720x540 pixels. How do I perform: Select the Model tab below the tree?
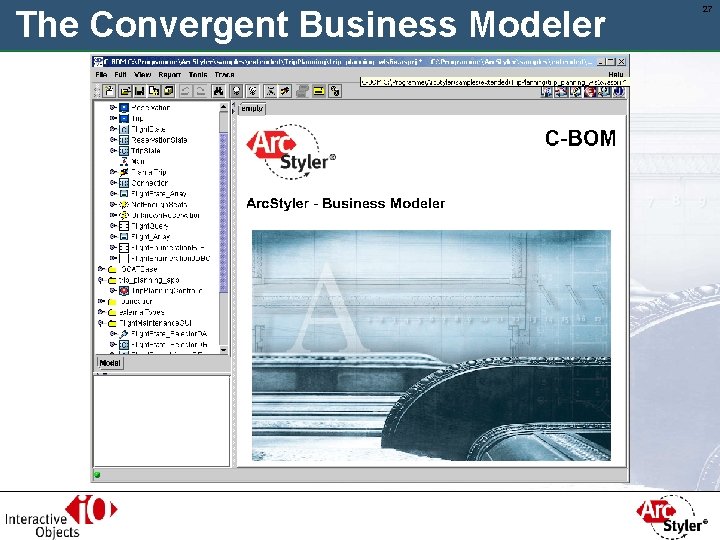pos(110,363)
